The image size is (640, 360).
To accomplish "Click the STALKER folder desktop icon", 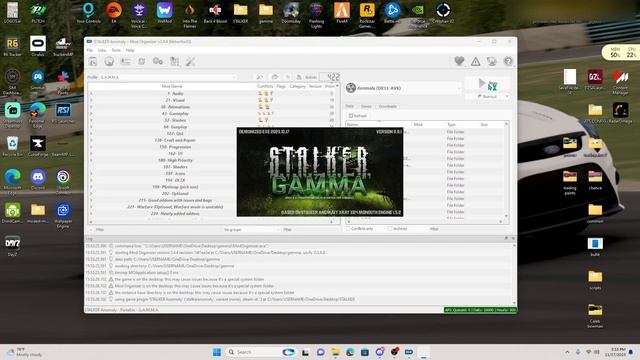I will click(240, 13).
